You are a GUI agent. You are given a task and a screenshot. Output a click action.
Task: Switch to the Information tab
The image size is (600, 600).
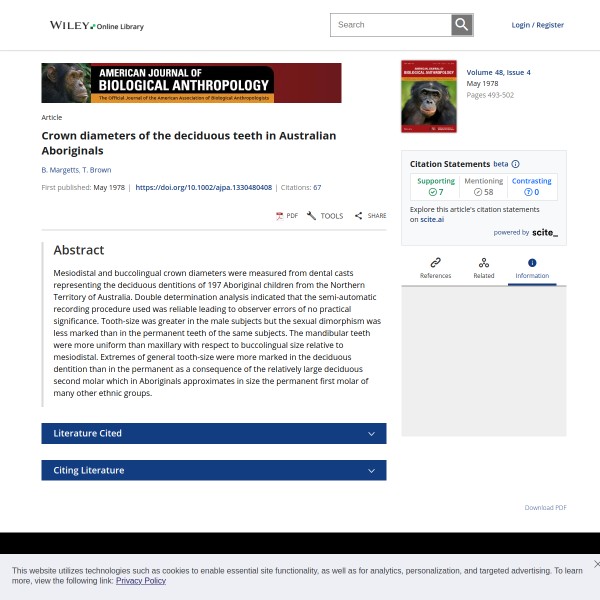point(532,268)
